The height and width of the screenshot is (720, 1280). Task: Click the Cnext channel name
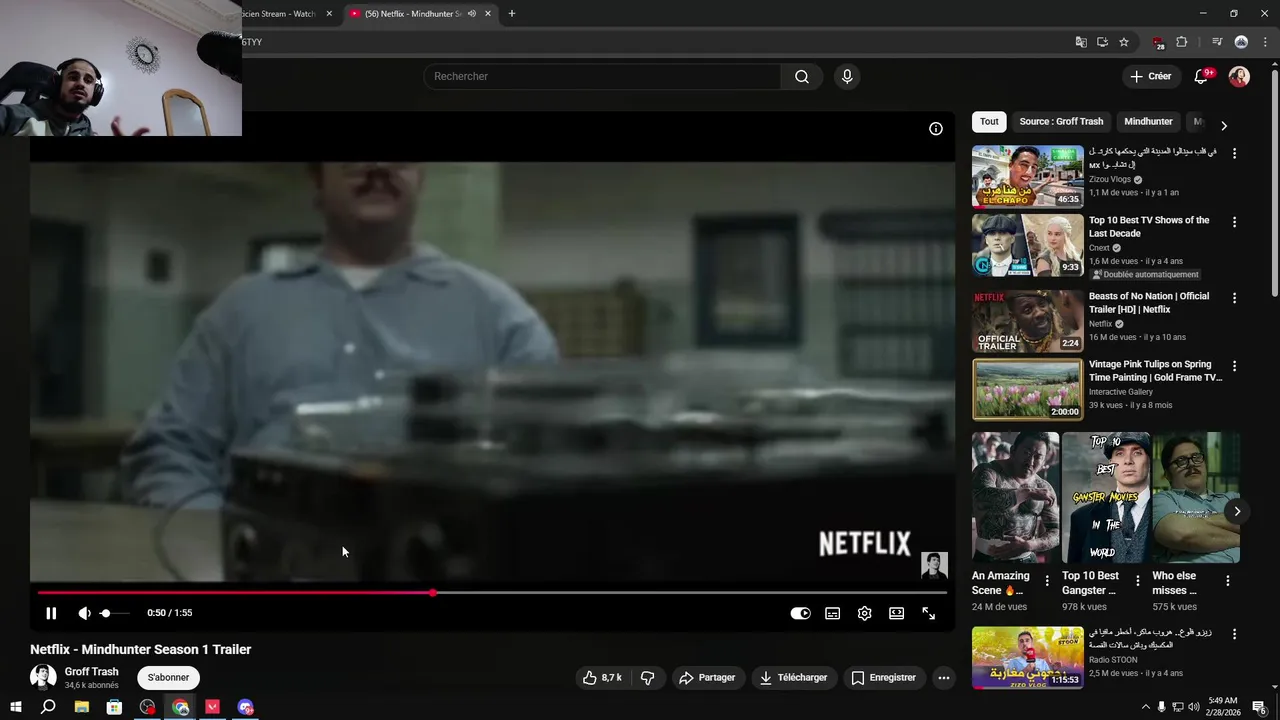pyautogui.click(x=1099, y=248)
